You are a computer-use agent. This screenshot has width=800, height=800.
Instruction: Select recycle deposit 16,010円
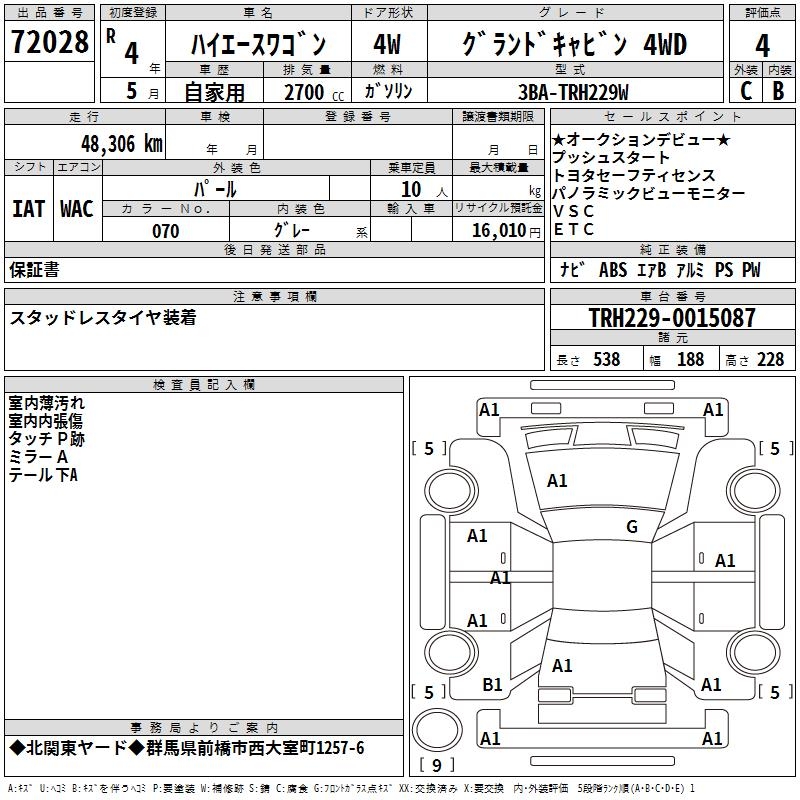click(506, 231)
